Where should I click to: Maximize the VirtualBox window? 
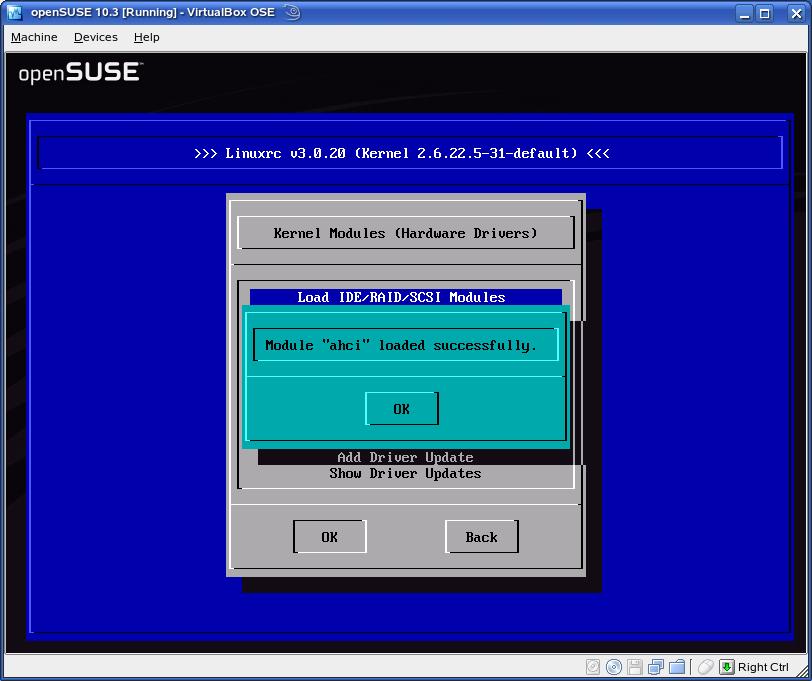765,13
